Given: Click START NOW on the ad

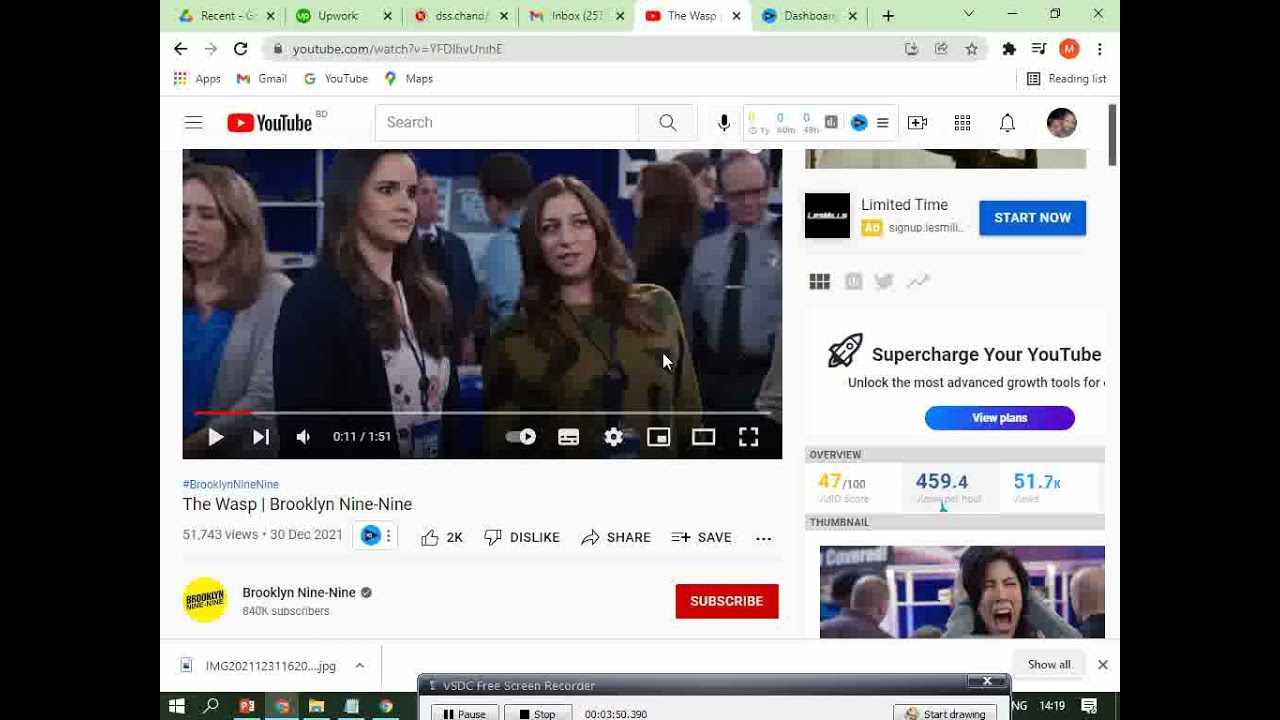Looking at the screenshot, I should click(1032, 217).
